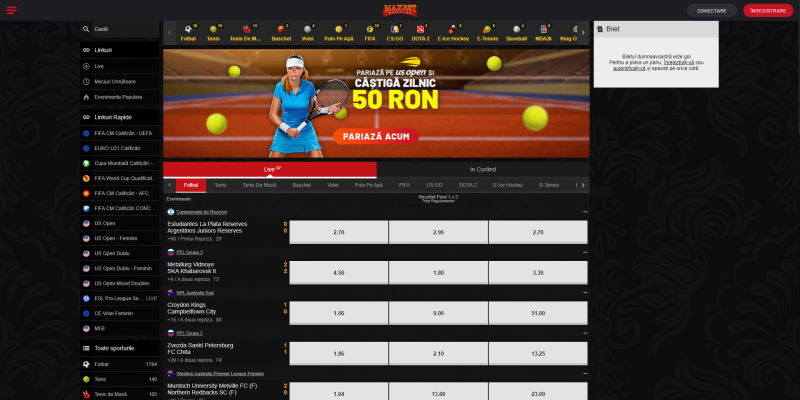Open FIFA CM Calificări - AFC quick link

click(x=120, y=193)
